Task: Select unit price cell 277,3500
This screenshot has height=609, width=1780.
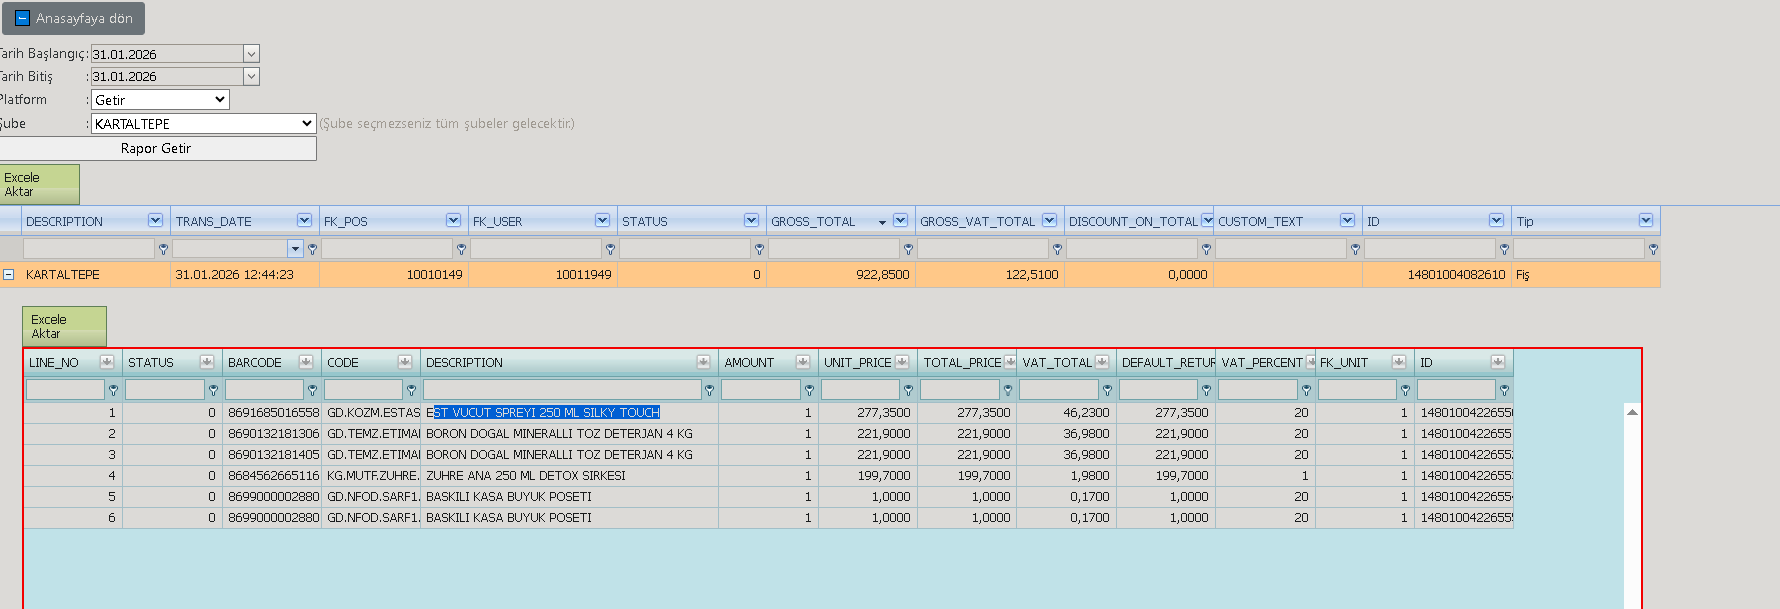Action: point(868,412)
